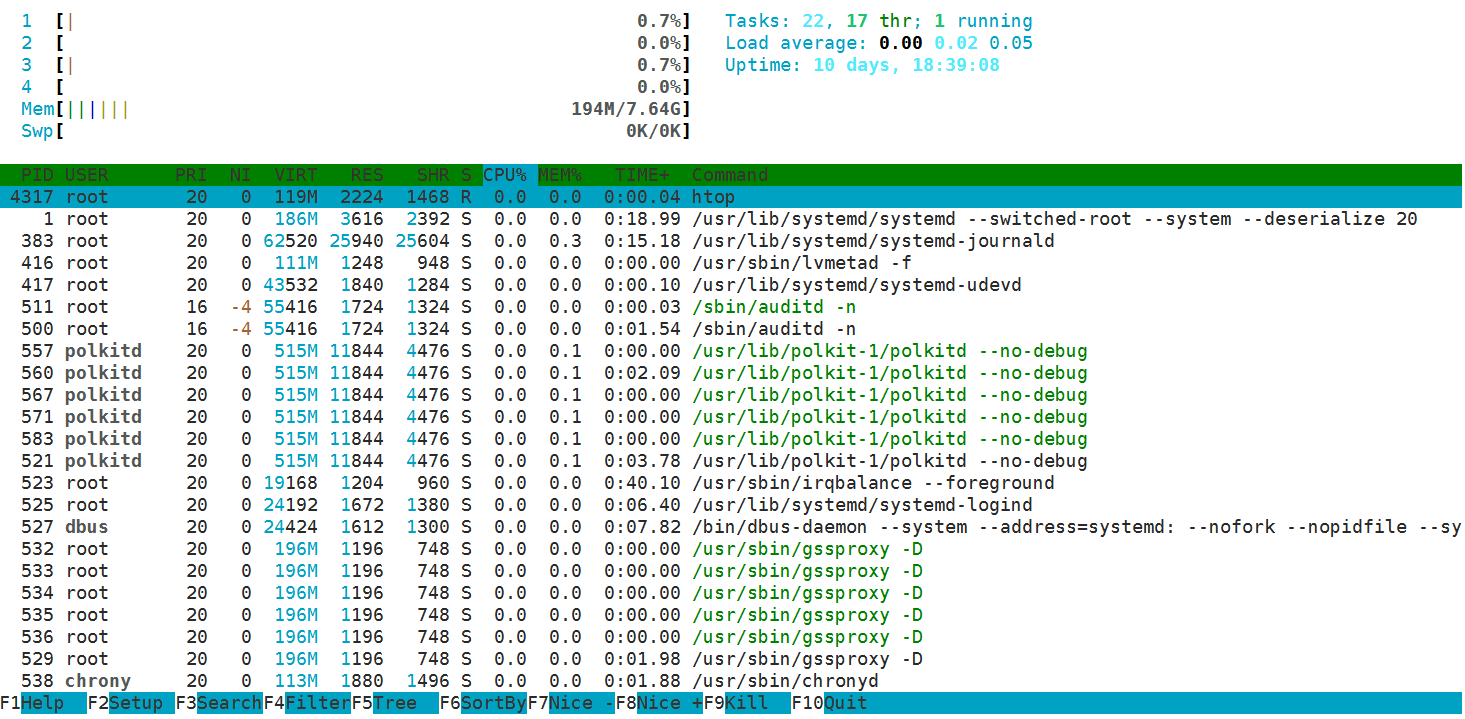Select polkitd row with PID 567
1465x719 pixels.
coord(731,395)
